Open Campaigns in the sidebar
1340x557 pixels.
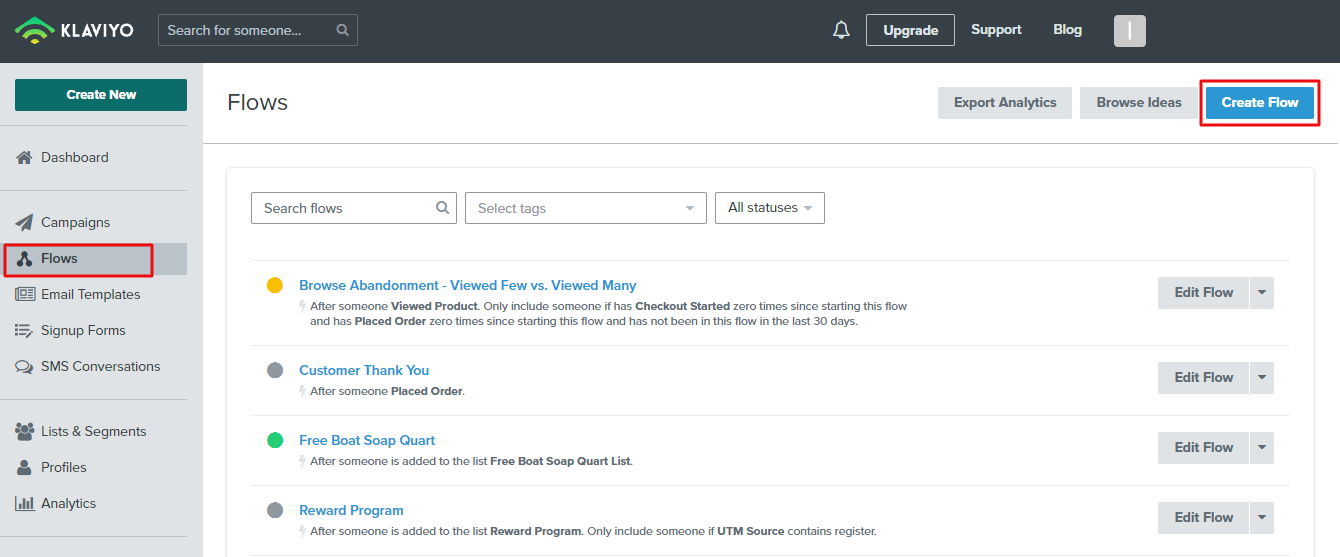coord(75,222)
